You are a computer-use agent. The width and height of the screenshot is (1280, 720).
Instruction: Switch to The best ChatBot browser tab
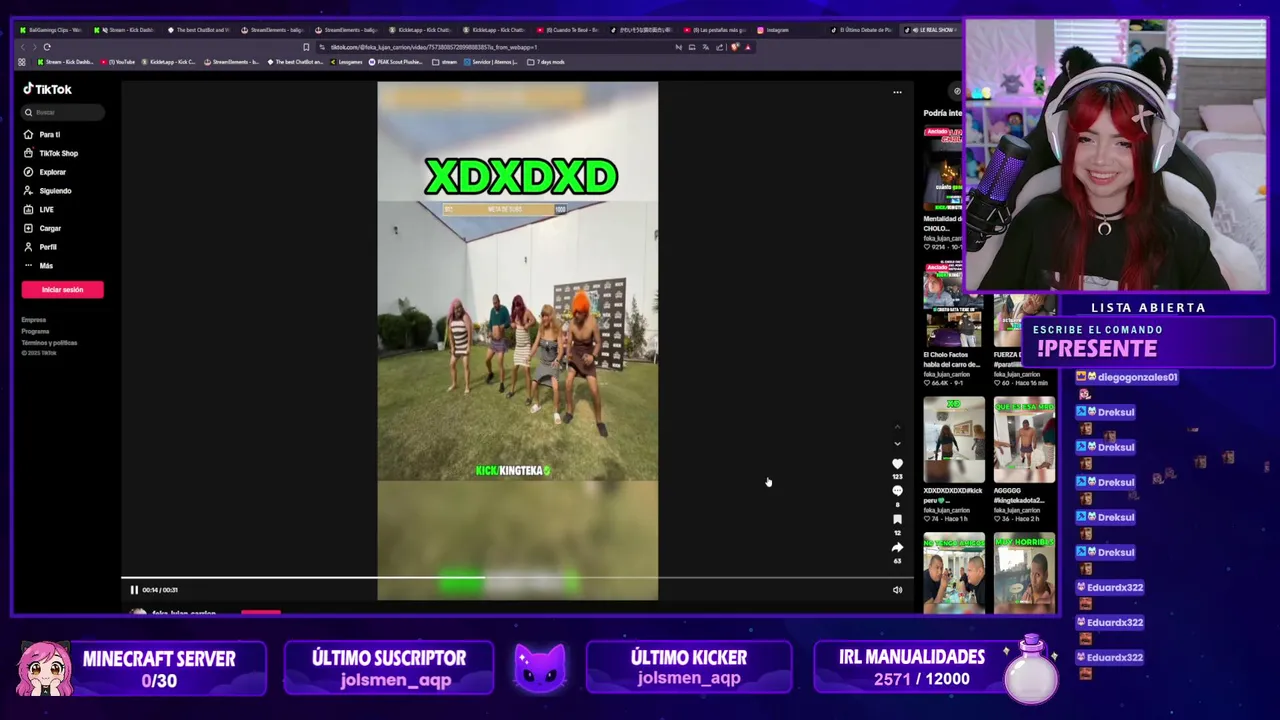tap(198, 30)
